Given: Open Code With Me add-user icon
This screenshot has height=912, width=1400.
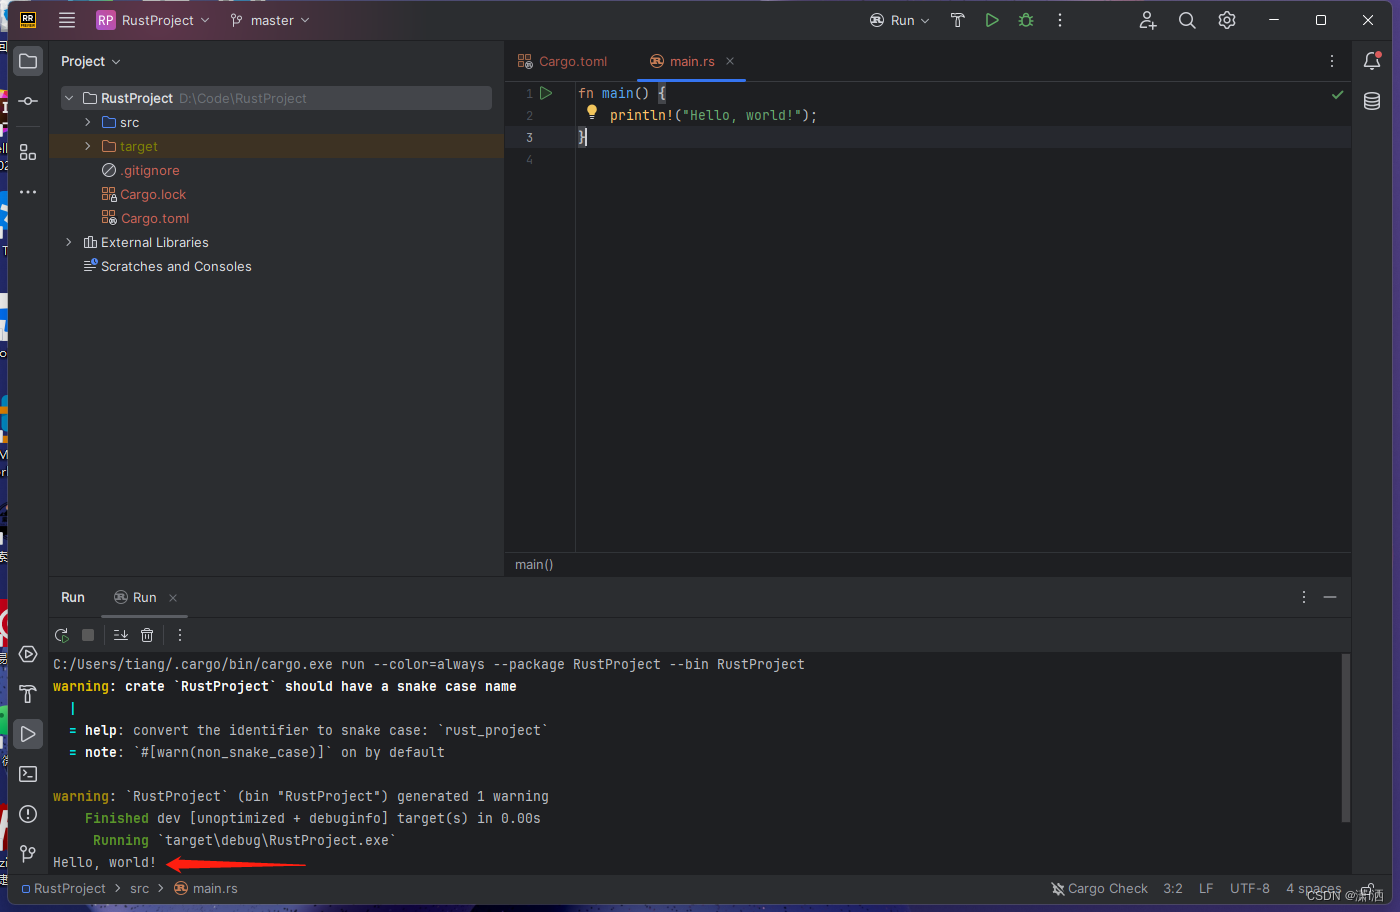Looking at the screenshot, I should (1147, 20).
